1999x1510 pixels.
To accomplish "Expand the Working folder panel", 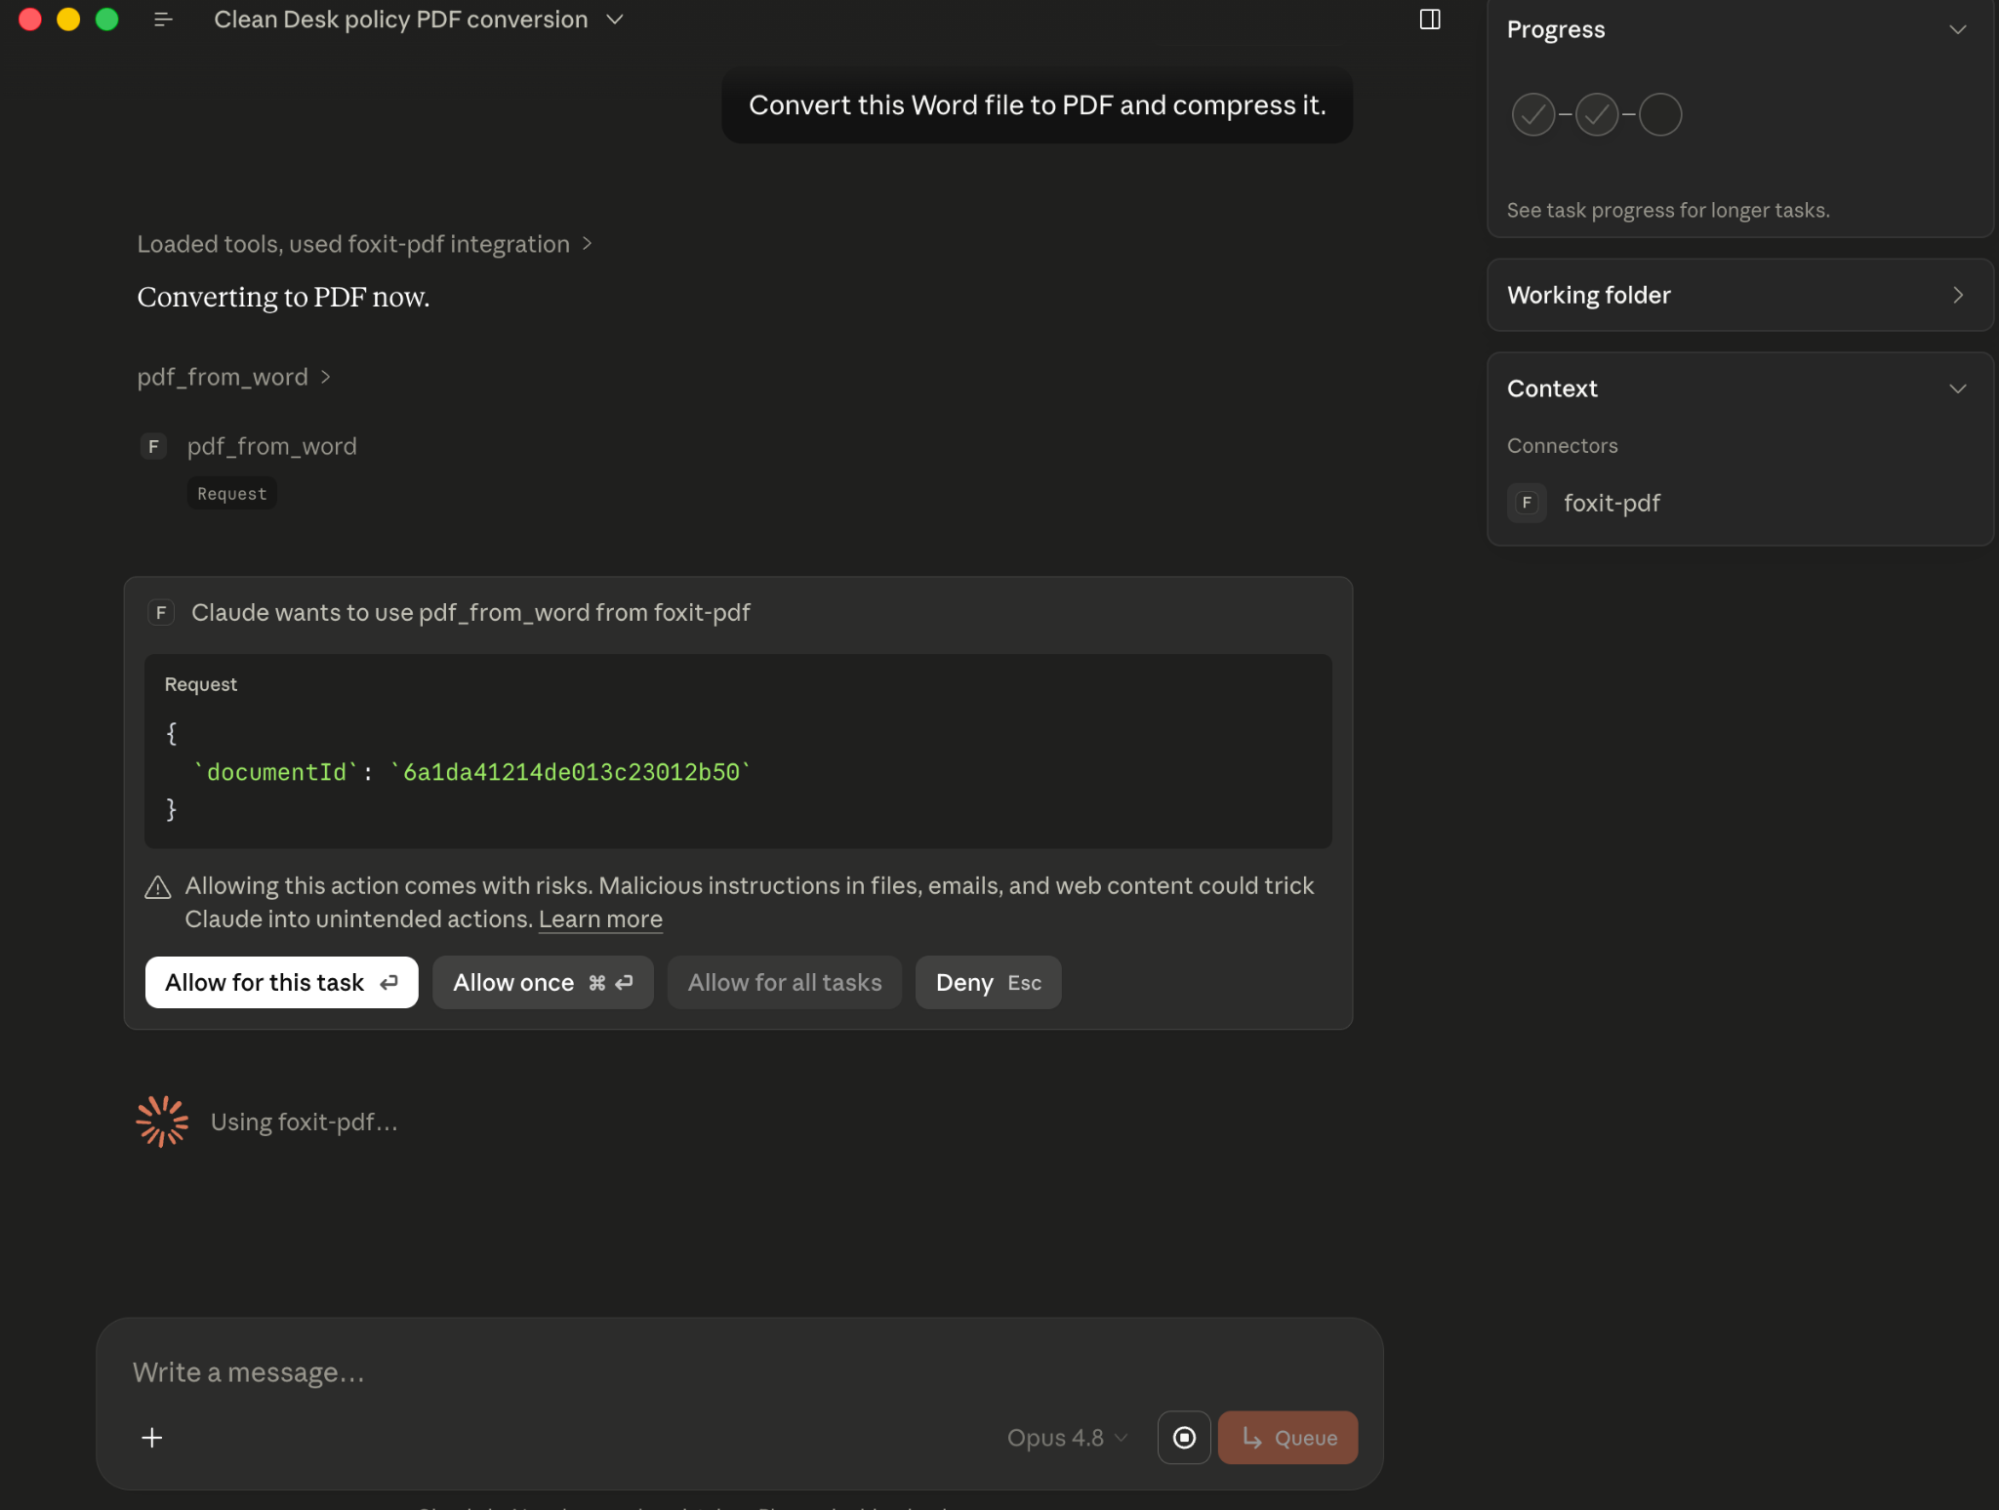I will (x=1740, y=295).
